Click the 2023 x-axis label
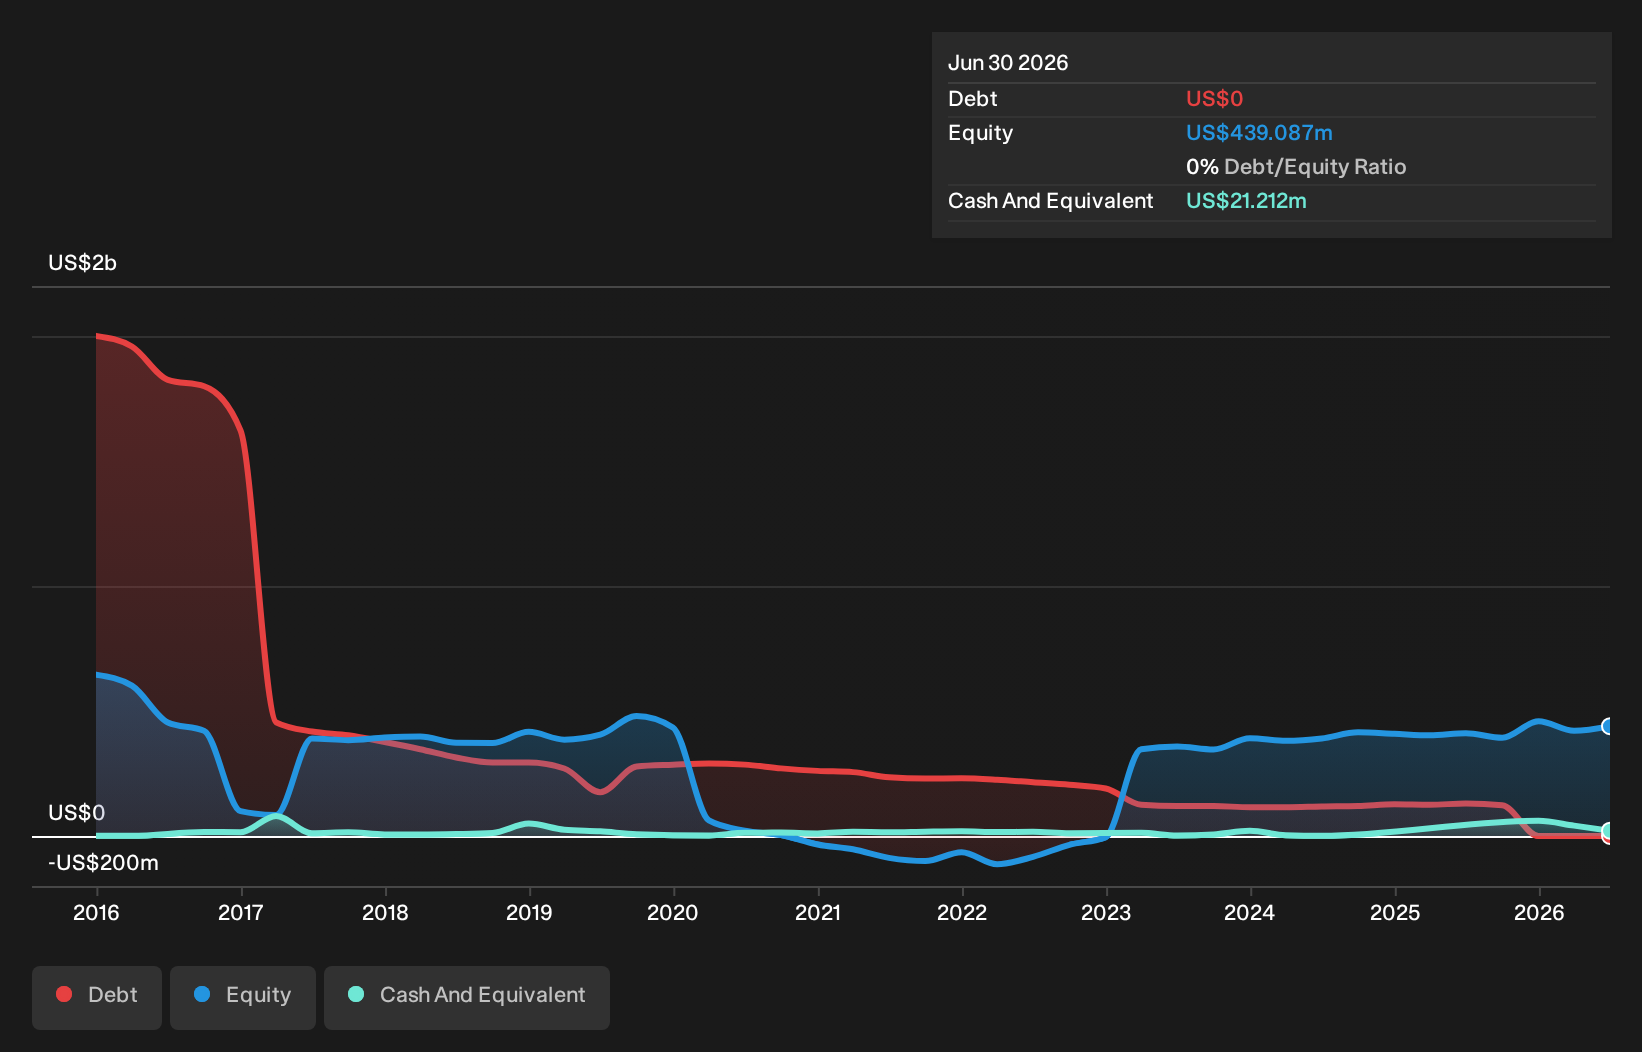The width and height of the screenshot is (1642, 1052). [1106, 912]
